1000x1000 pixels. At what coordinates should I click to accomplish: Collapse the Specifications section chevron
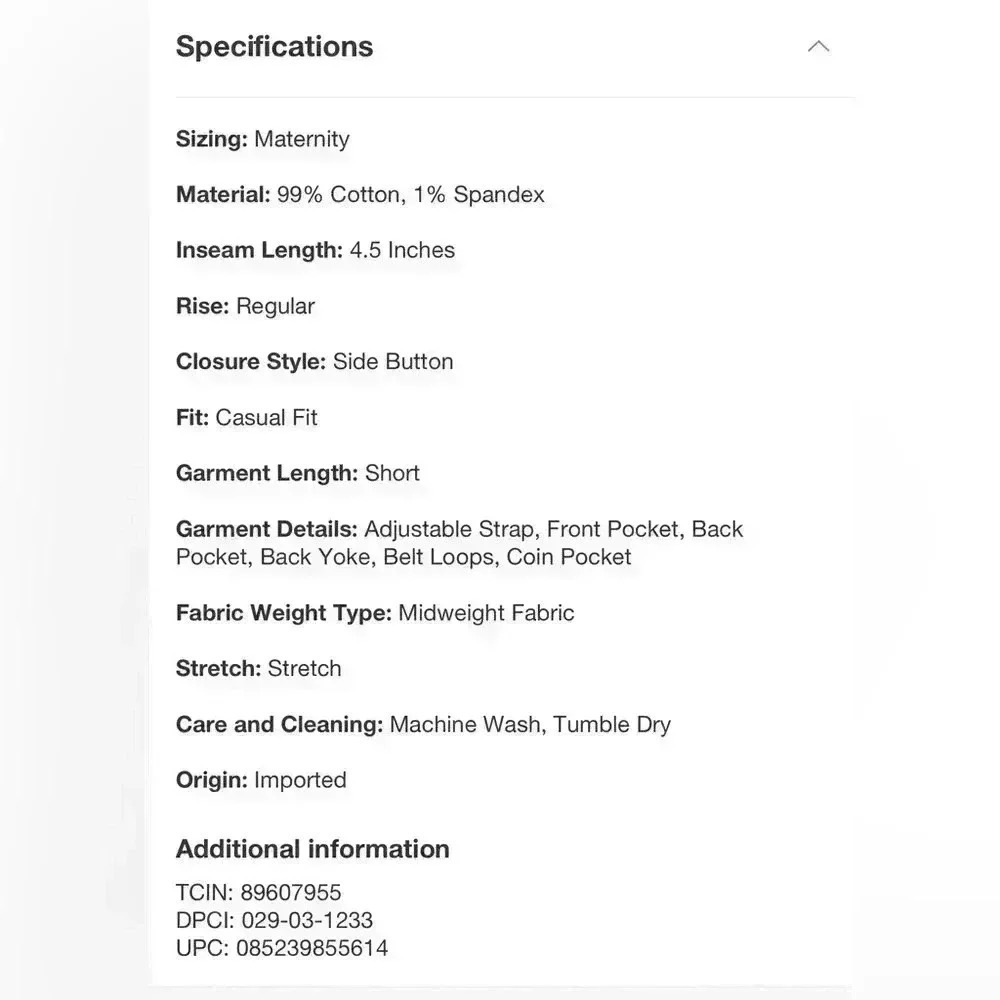[x=818, y=47]
